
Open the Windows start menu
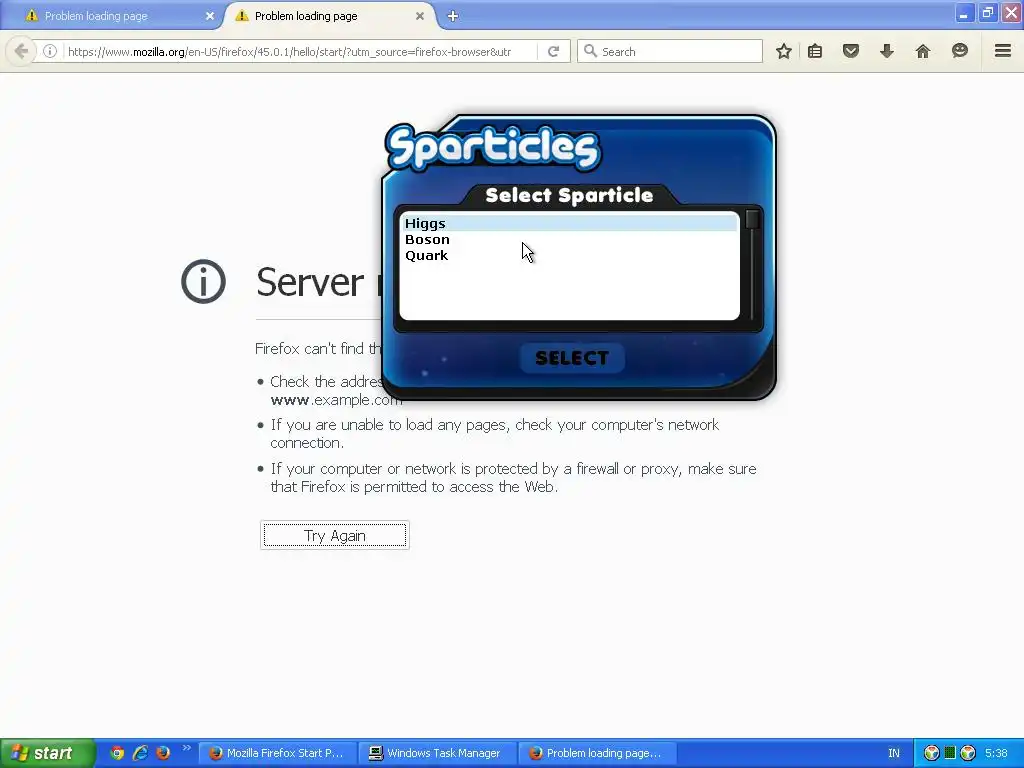[47, 753]
